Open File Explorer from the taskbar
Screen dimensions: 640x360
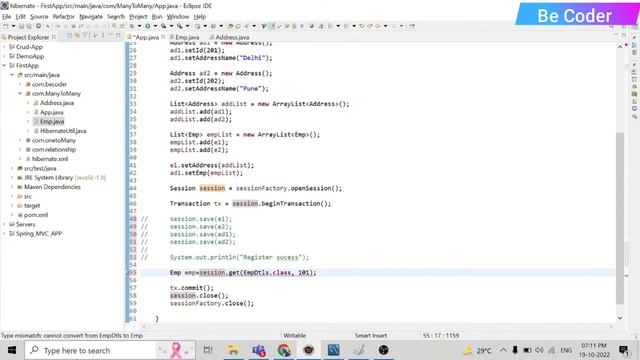pyautogui.click(x=233, y=350)
